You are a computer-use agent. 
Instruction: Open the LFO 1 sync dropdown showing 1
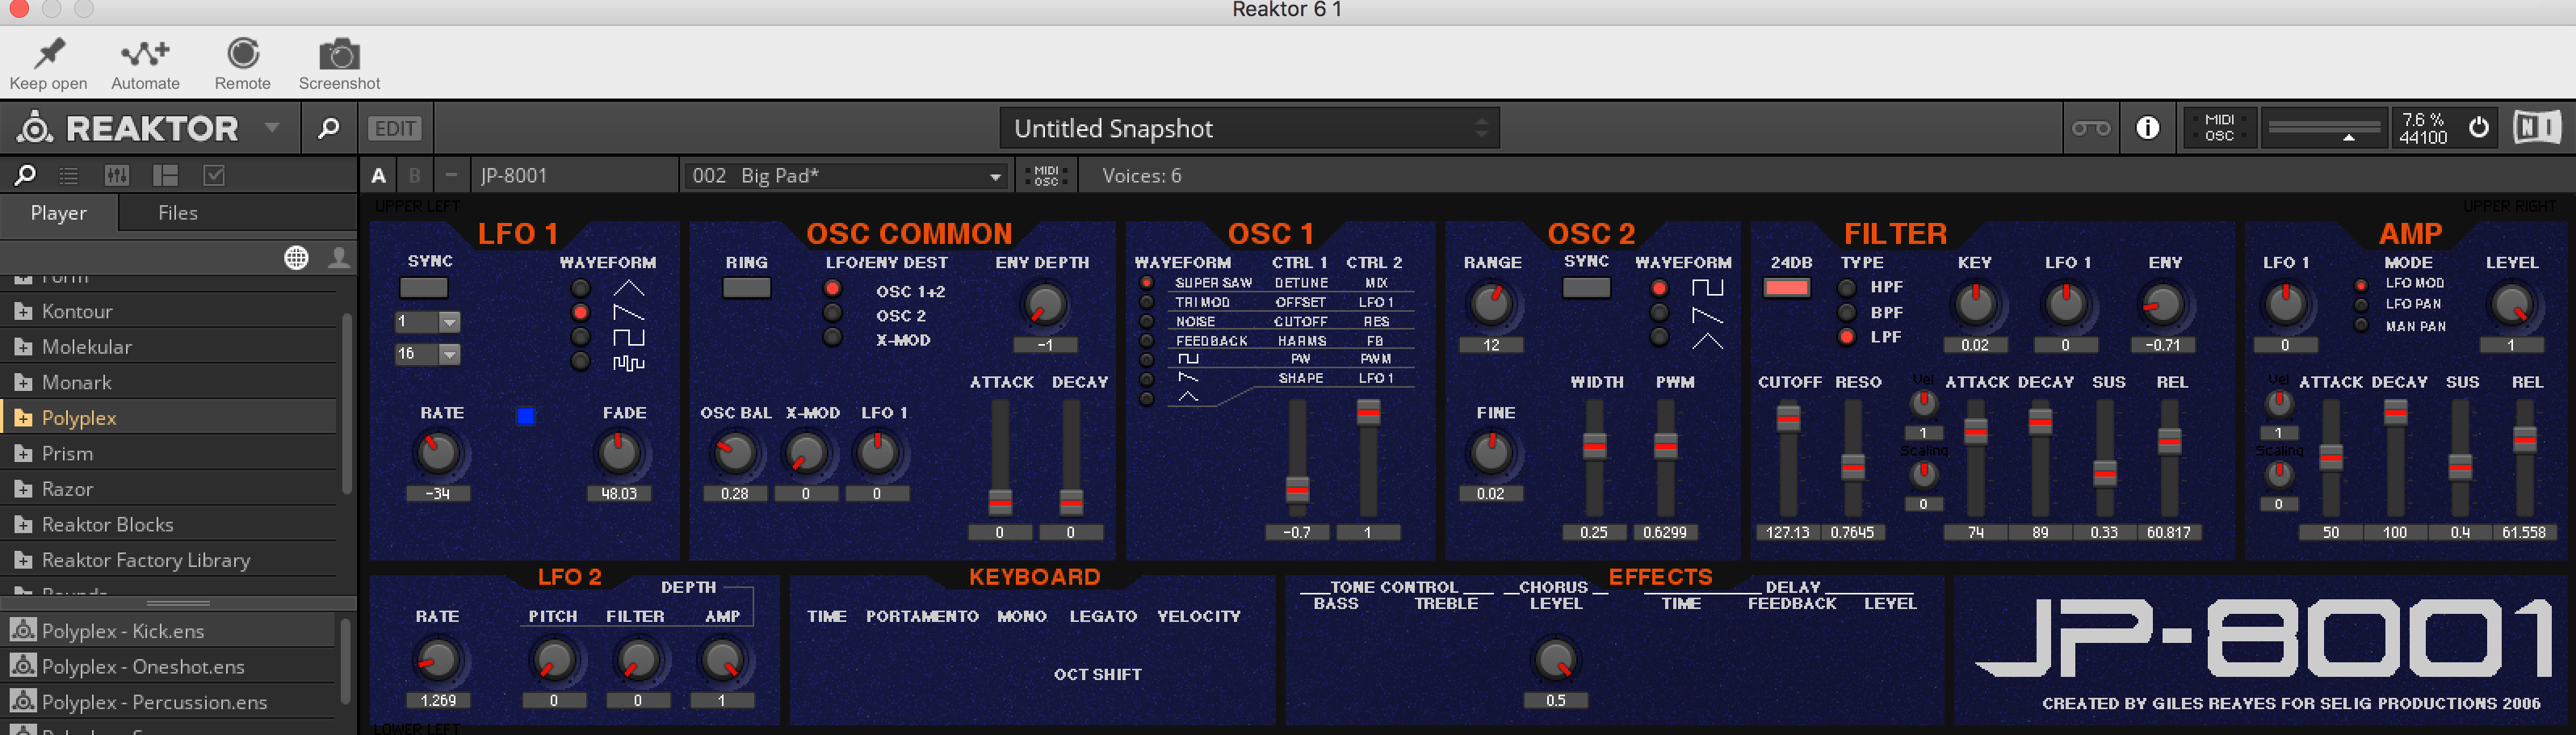[x=427, y=322]
